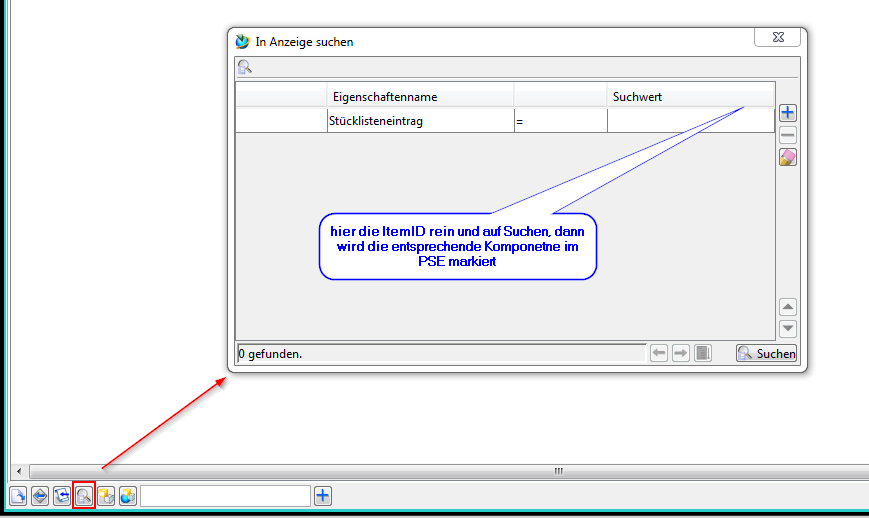Open the In Anzeige suchen search icon

pyautogui.click(x=84, y=496)
